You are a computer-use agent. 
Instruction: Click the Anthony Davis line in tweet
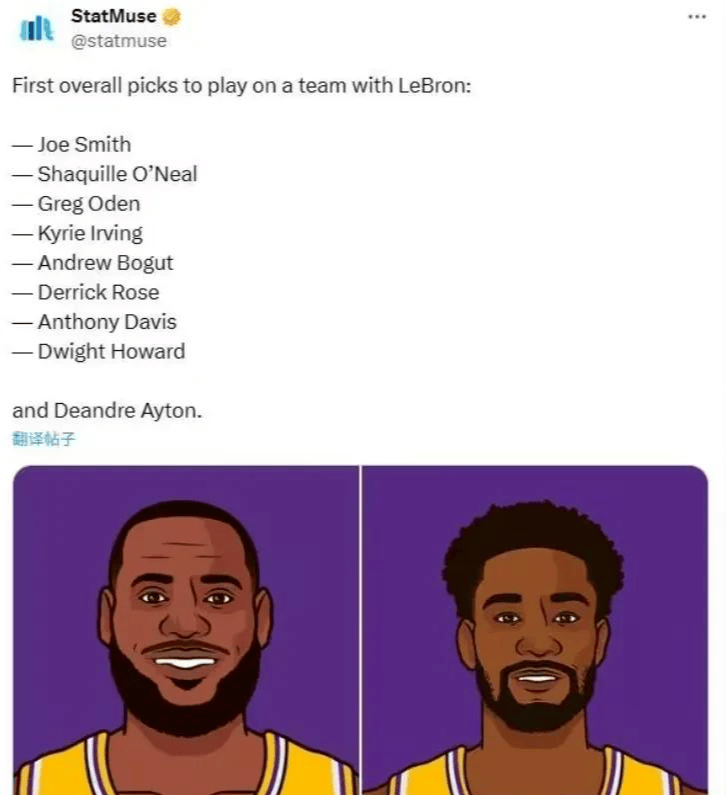click(x=94, y=322)
